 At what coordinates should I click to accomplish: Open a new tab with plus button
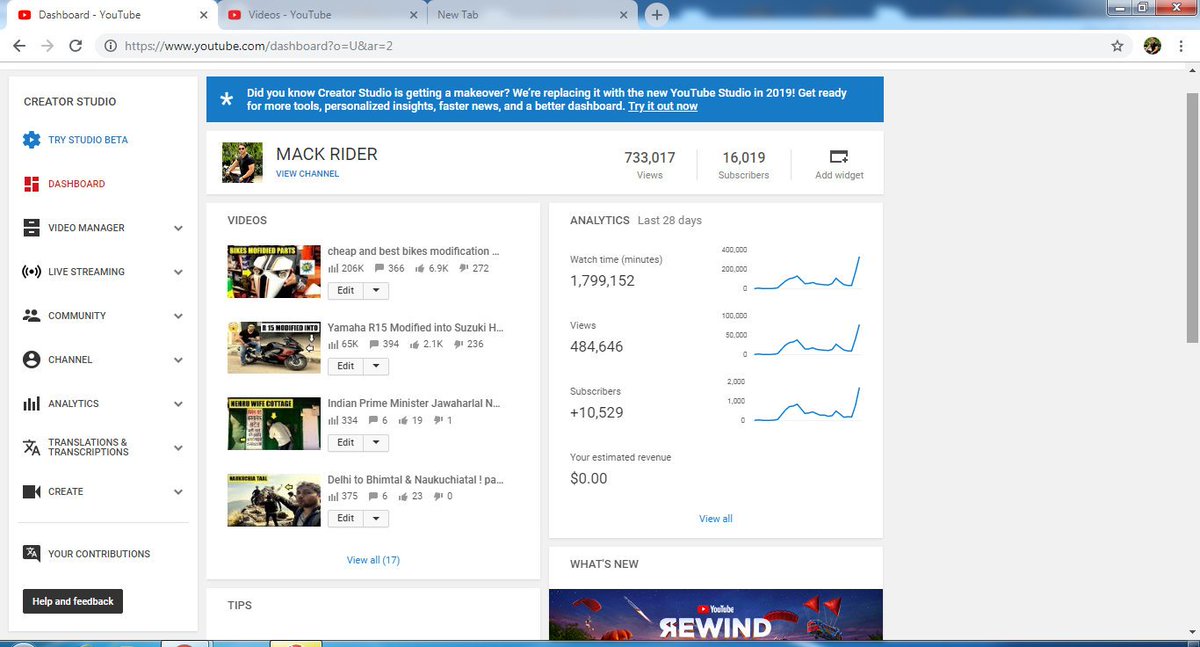pyautogui.click(x=657, y=15)
